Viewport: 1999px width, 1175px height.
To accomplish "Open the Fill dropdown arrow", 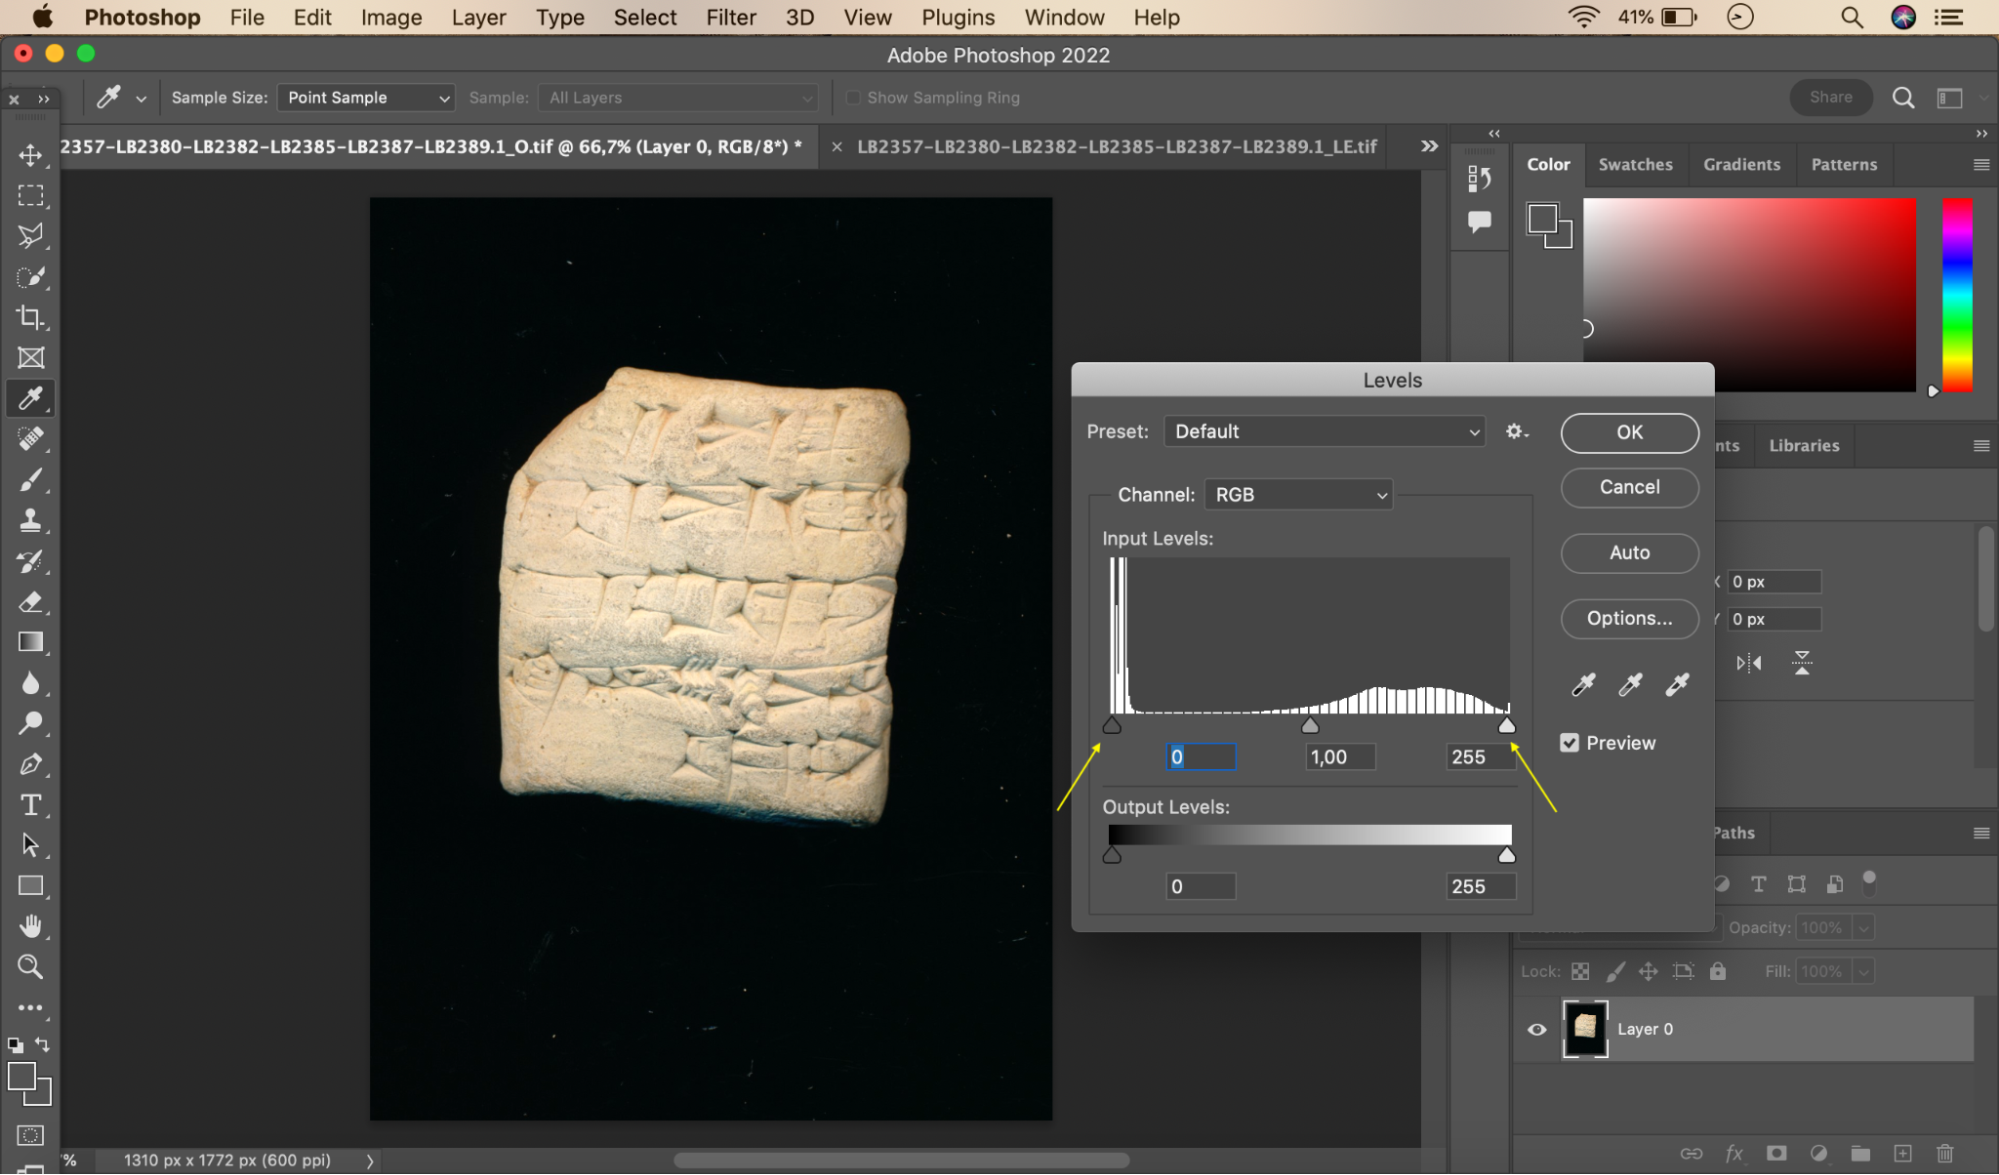I will pos(1863,972).
